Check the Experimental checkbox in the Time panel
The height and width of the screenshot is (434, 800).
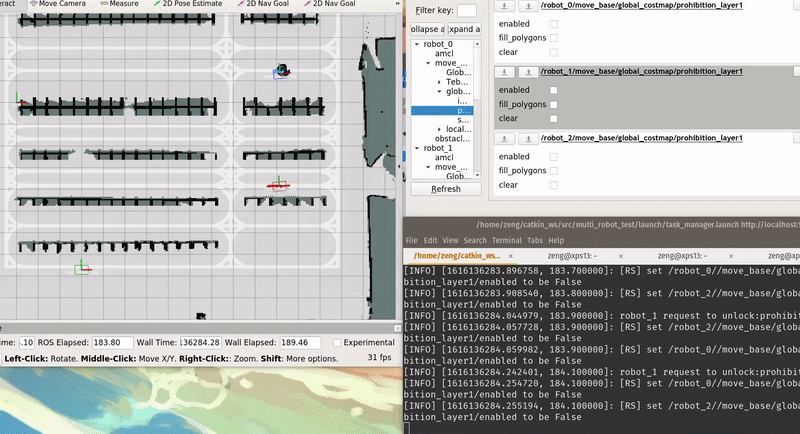337,343
